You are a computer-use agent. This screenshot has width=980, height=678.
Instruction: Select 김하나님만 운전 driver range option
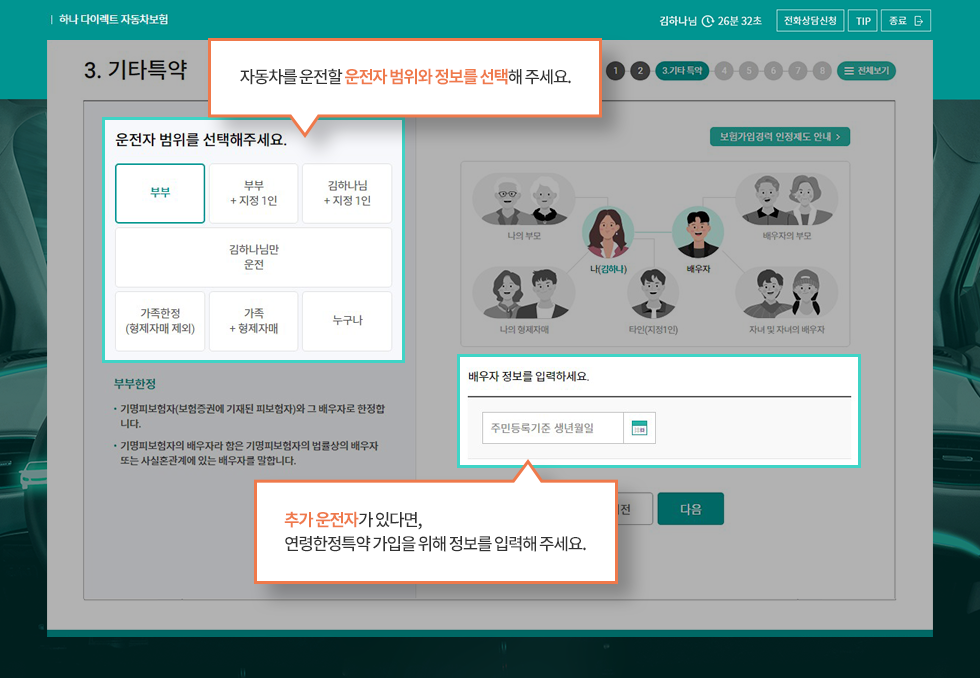tap(253, 257)
